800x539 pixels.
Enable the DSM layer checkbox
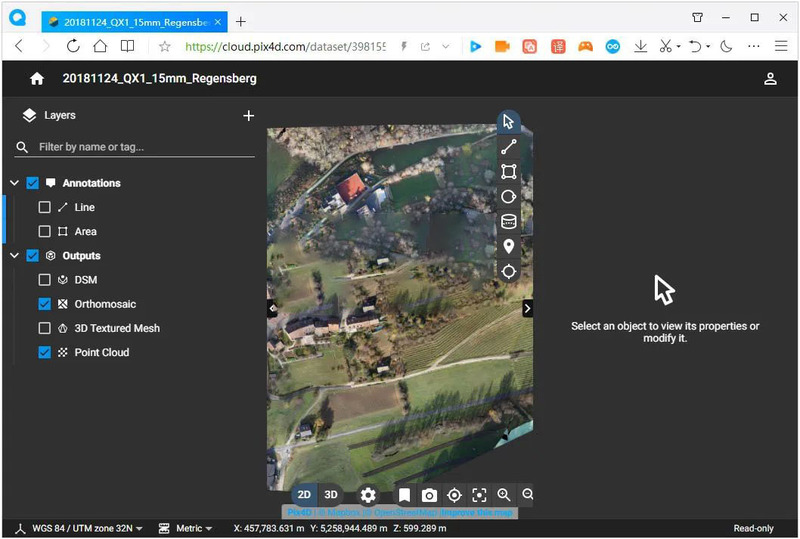[x=44, y=280]
